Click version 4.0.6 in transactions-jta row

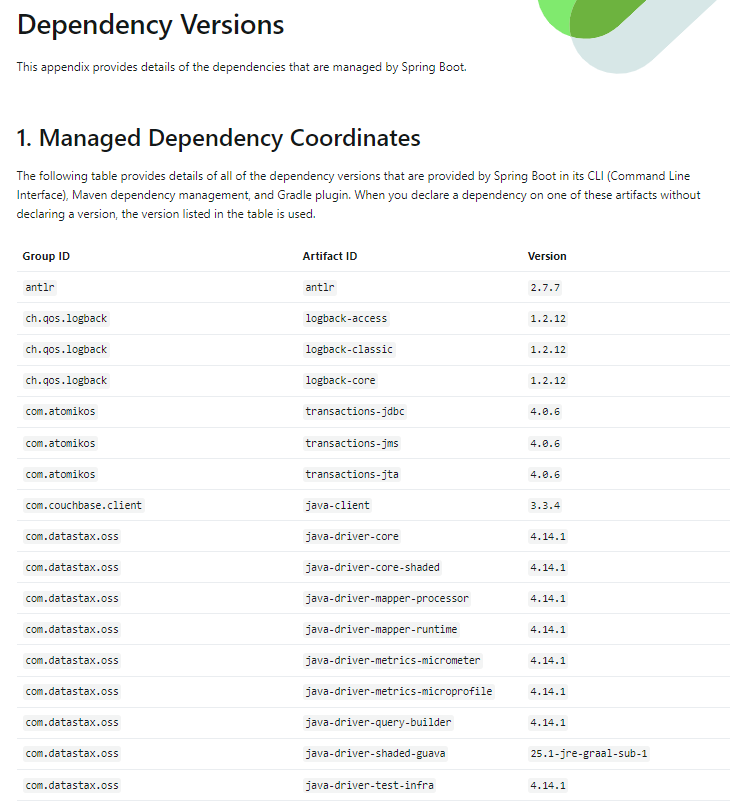[545, 474]
